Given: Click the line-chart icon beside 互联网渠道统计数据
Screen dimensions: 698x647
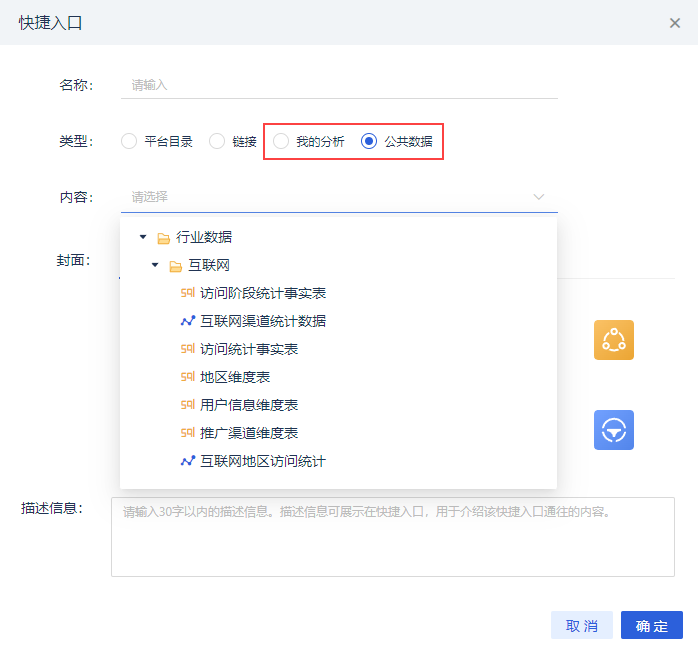Looking at the screenshot, I should point(188,321).
